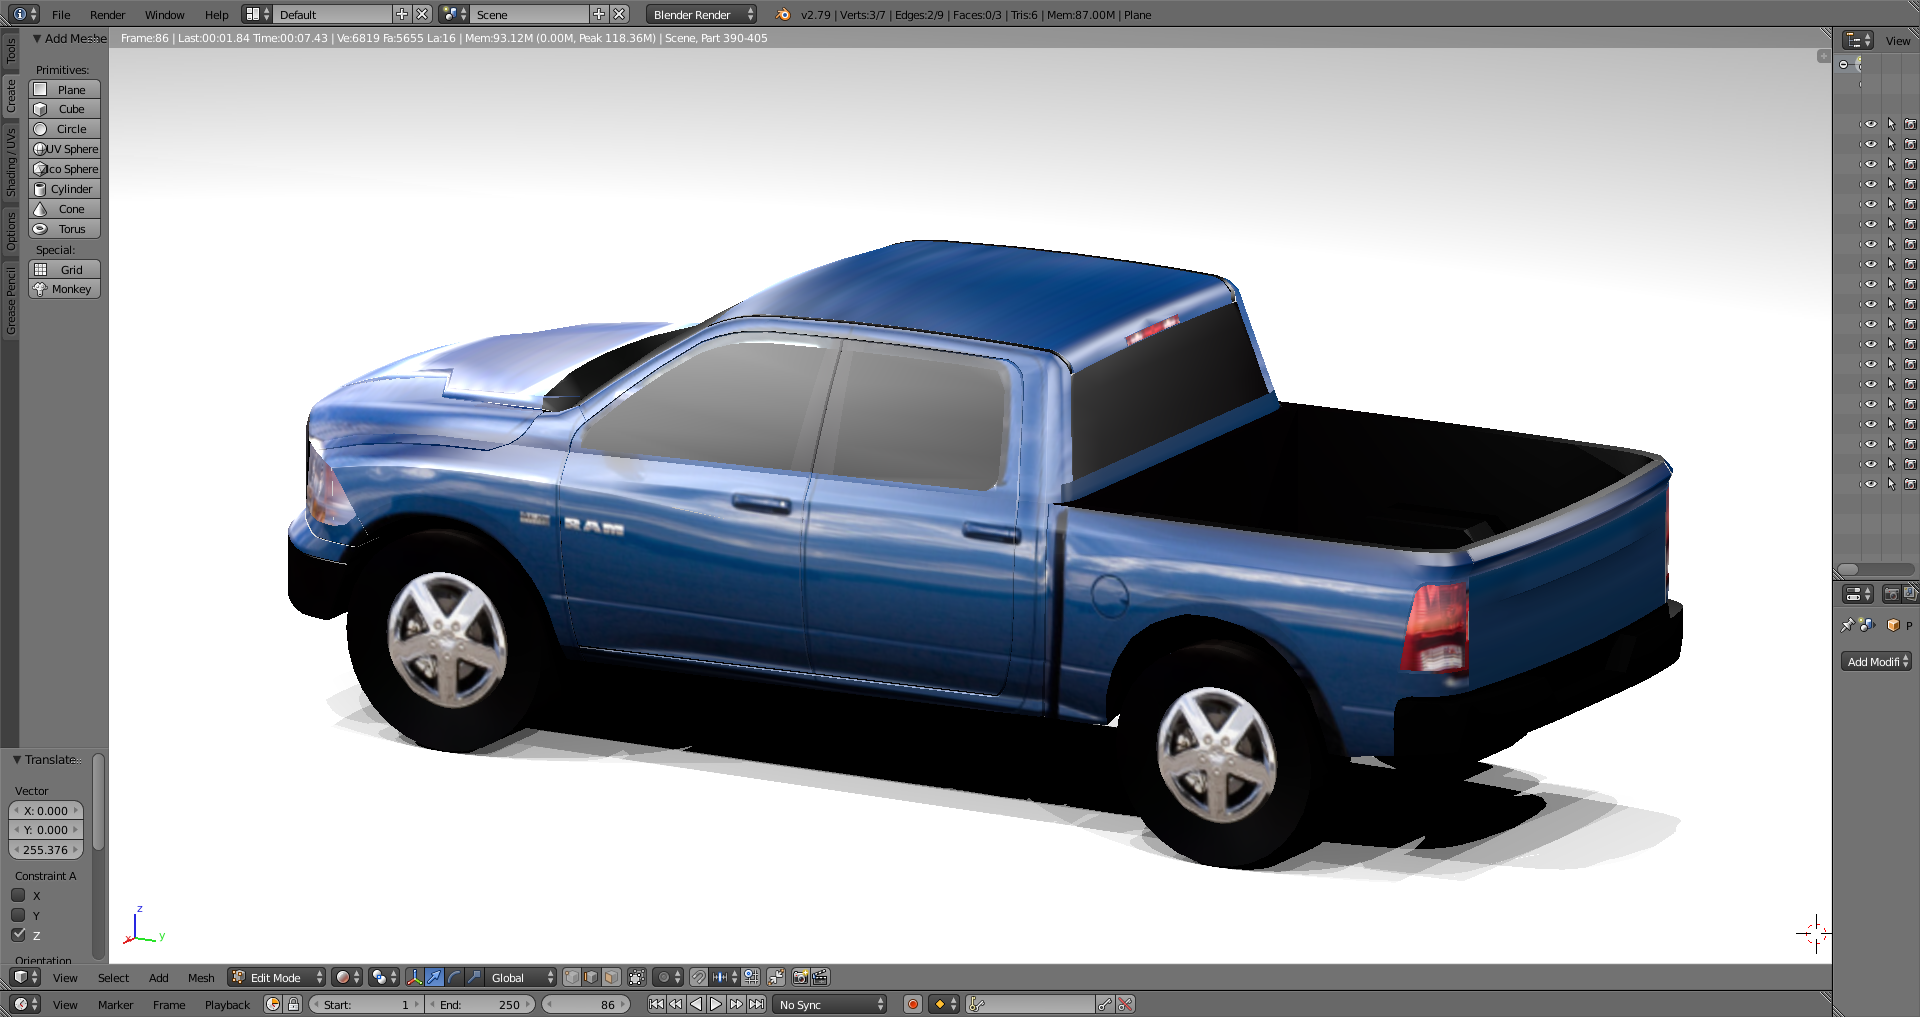Toggle the 3D manipulator widget icon
Screen dimensions: 1920x1017
pos(414,978)
